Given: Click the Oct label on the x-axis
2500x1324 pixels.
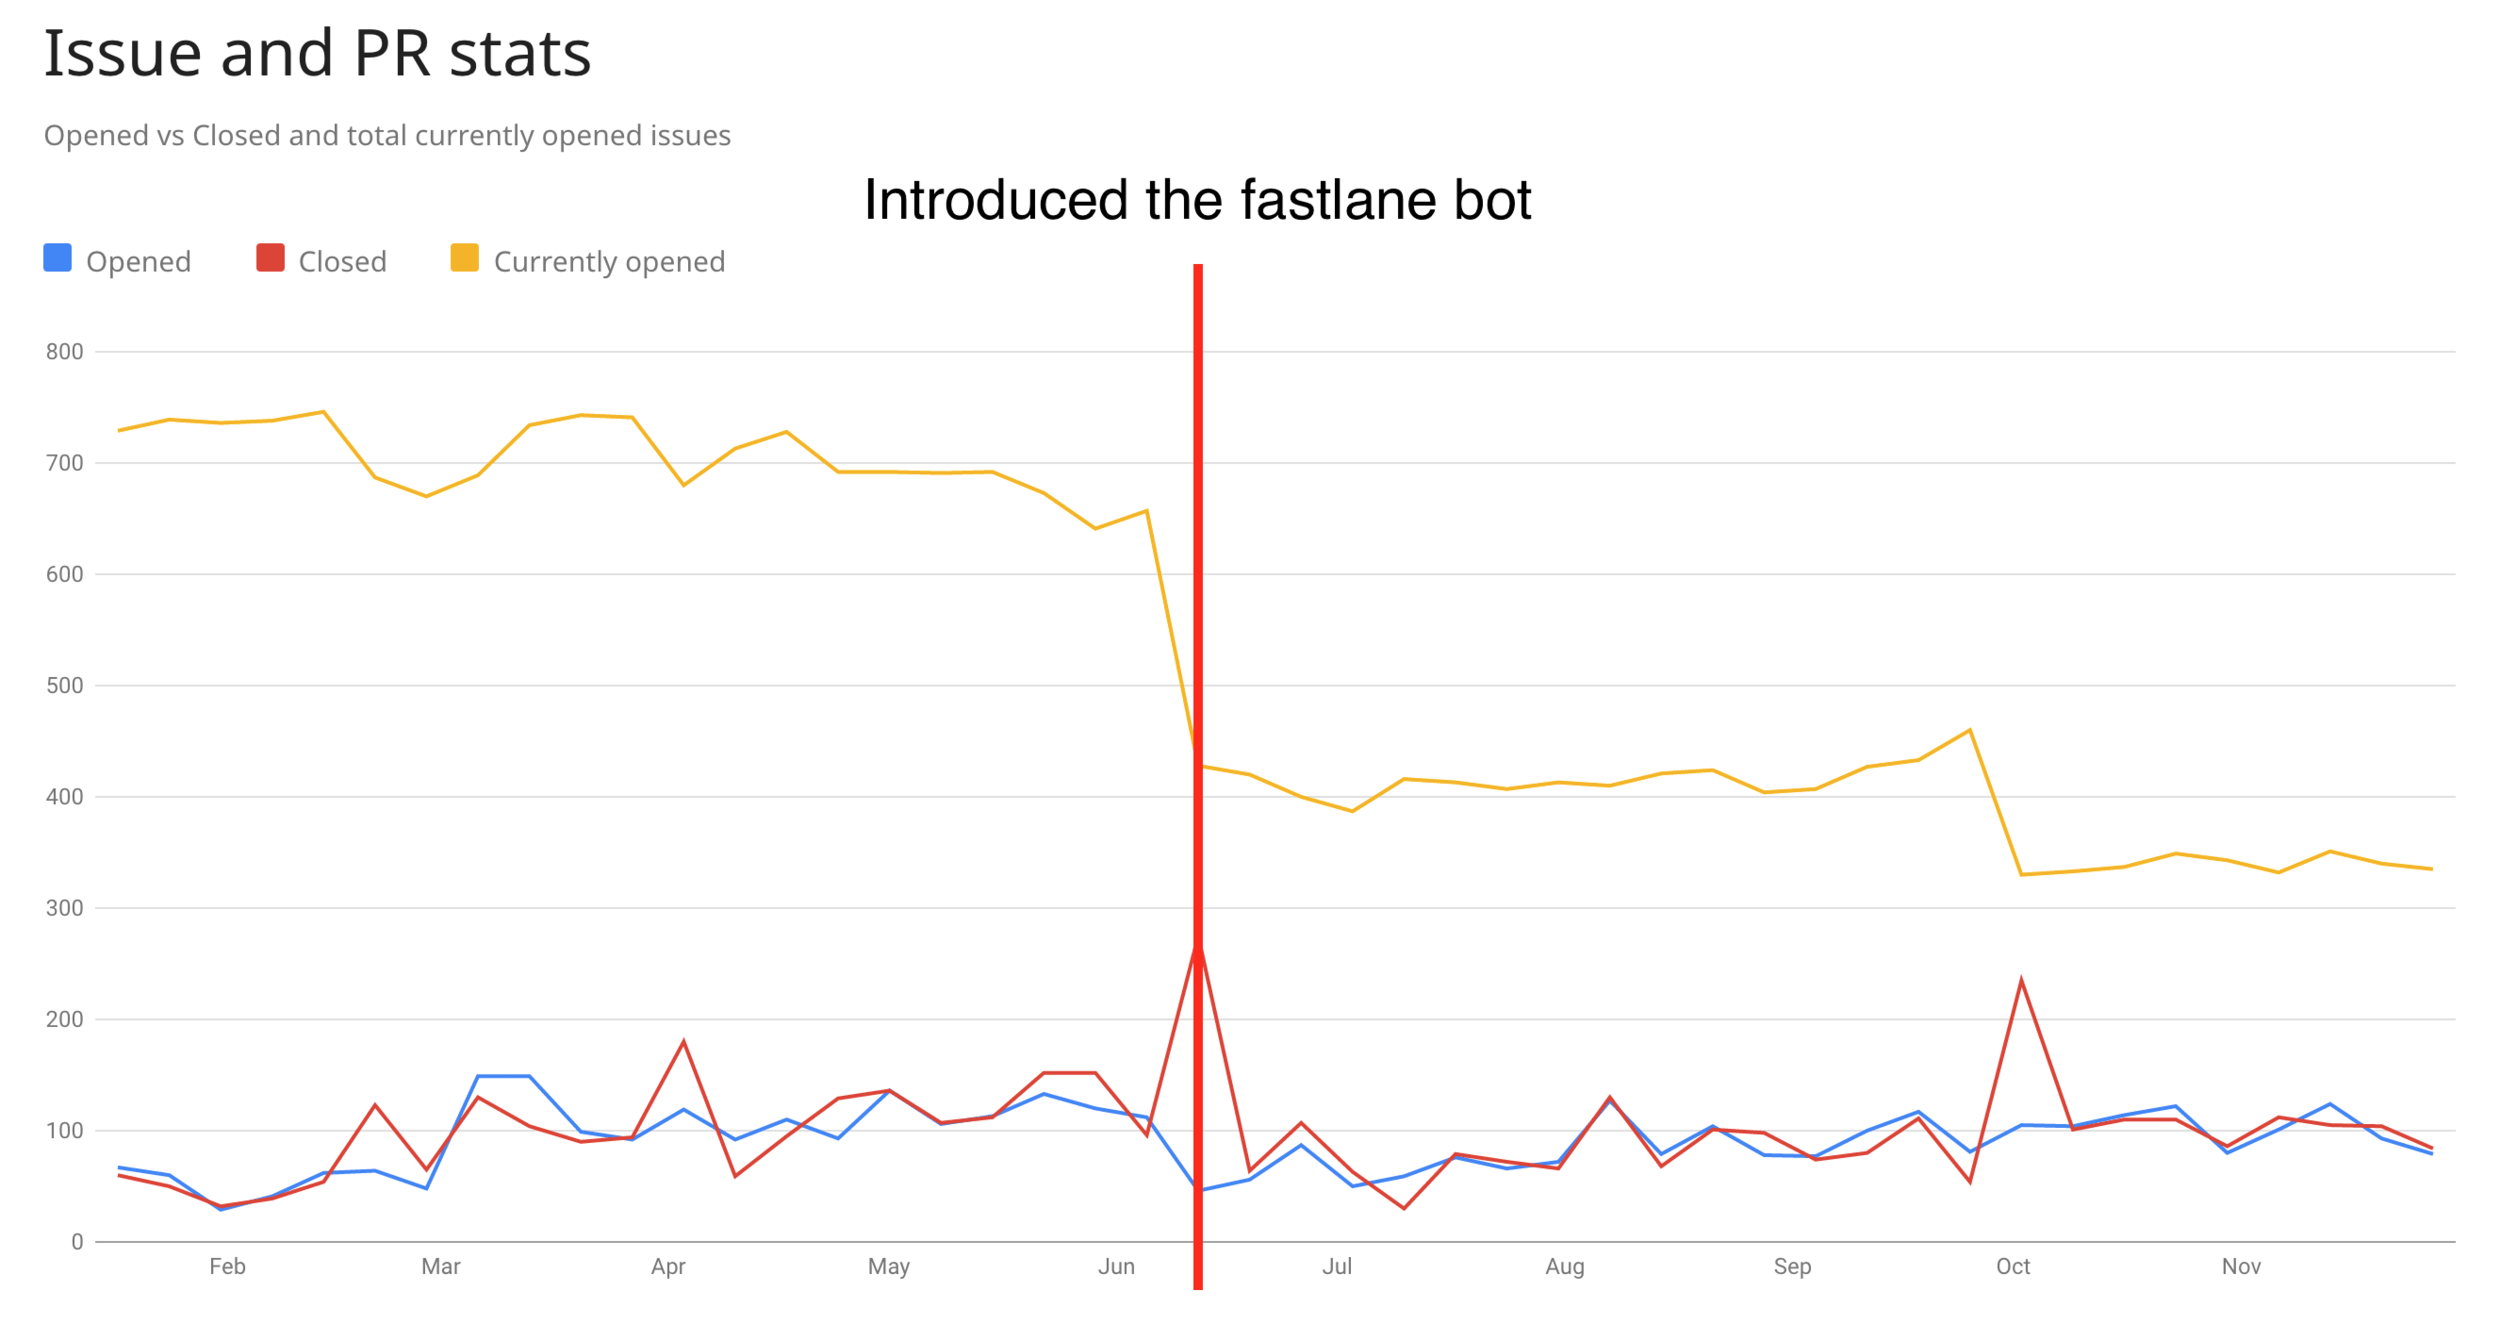Looking at the screenshot, I should (x=2013, y=1266).
